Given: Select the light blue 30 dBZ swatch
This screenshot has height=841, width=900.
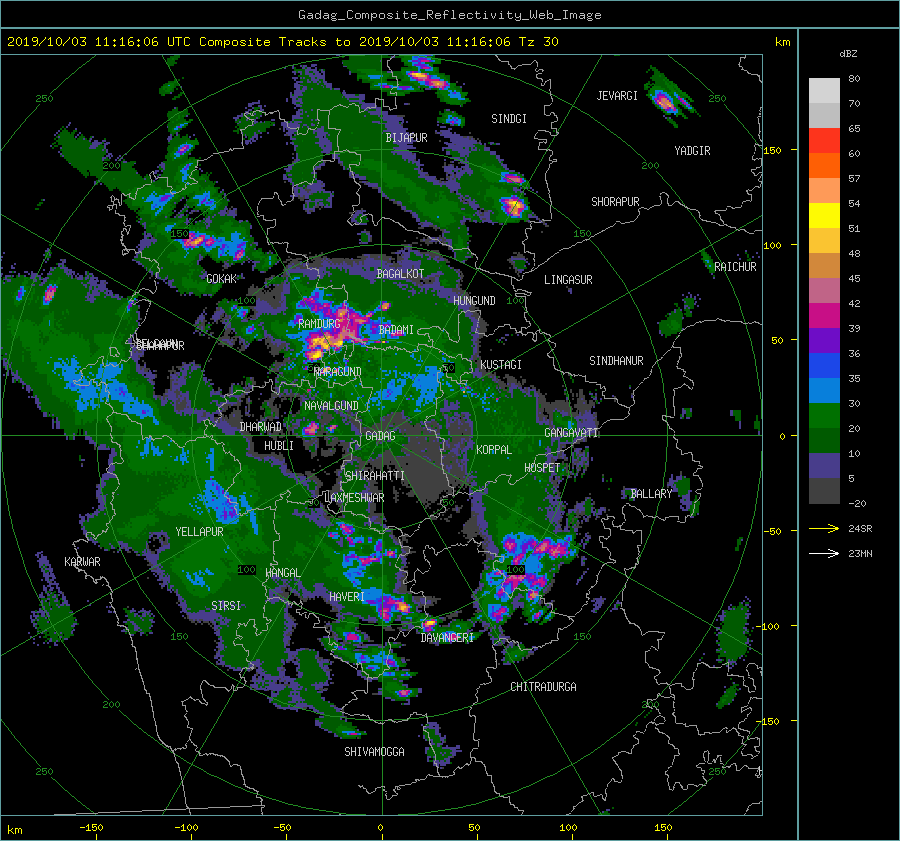Looking at the screenshot, I should point(824,390).
